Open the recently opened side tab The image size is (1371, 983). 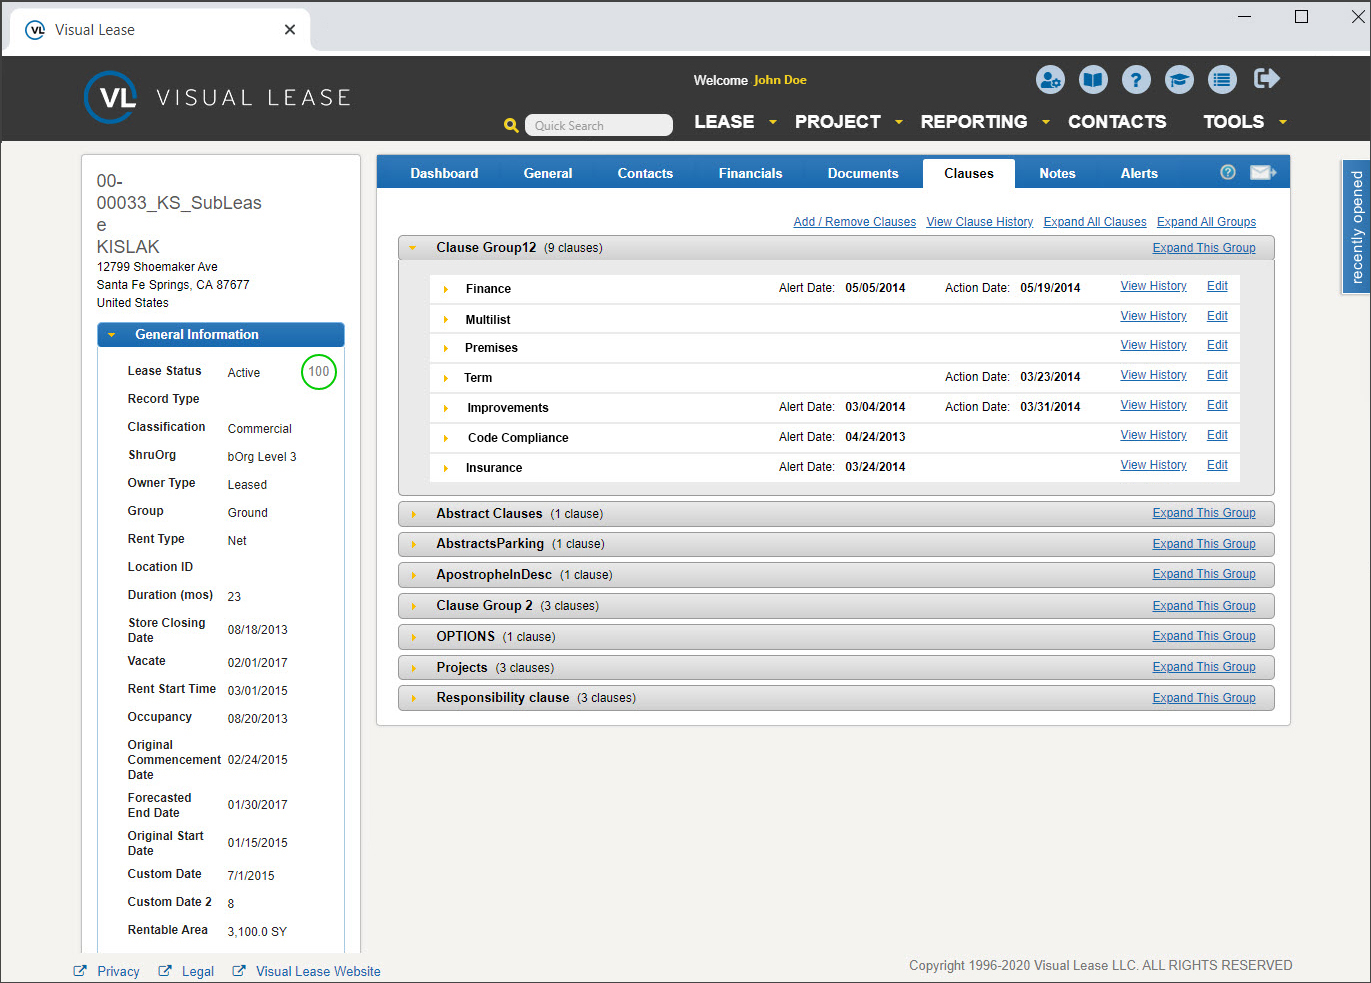(x=1356, y=227)
